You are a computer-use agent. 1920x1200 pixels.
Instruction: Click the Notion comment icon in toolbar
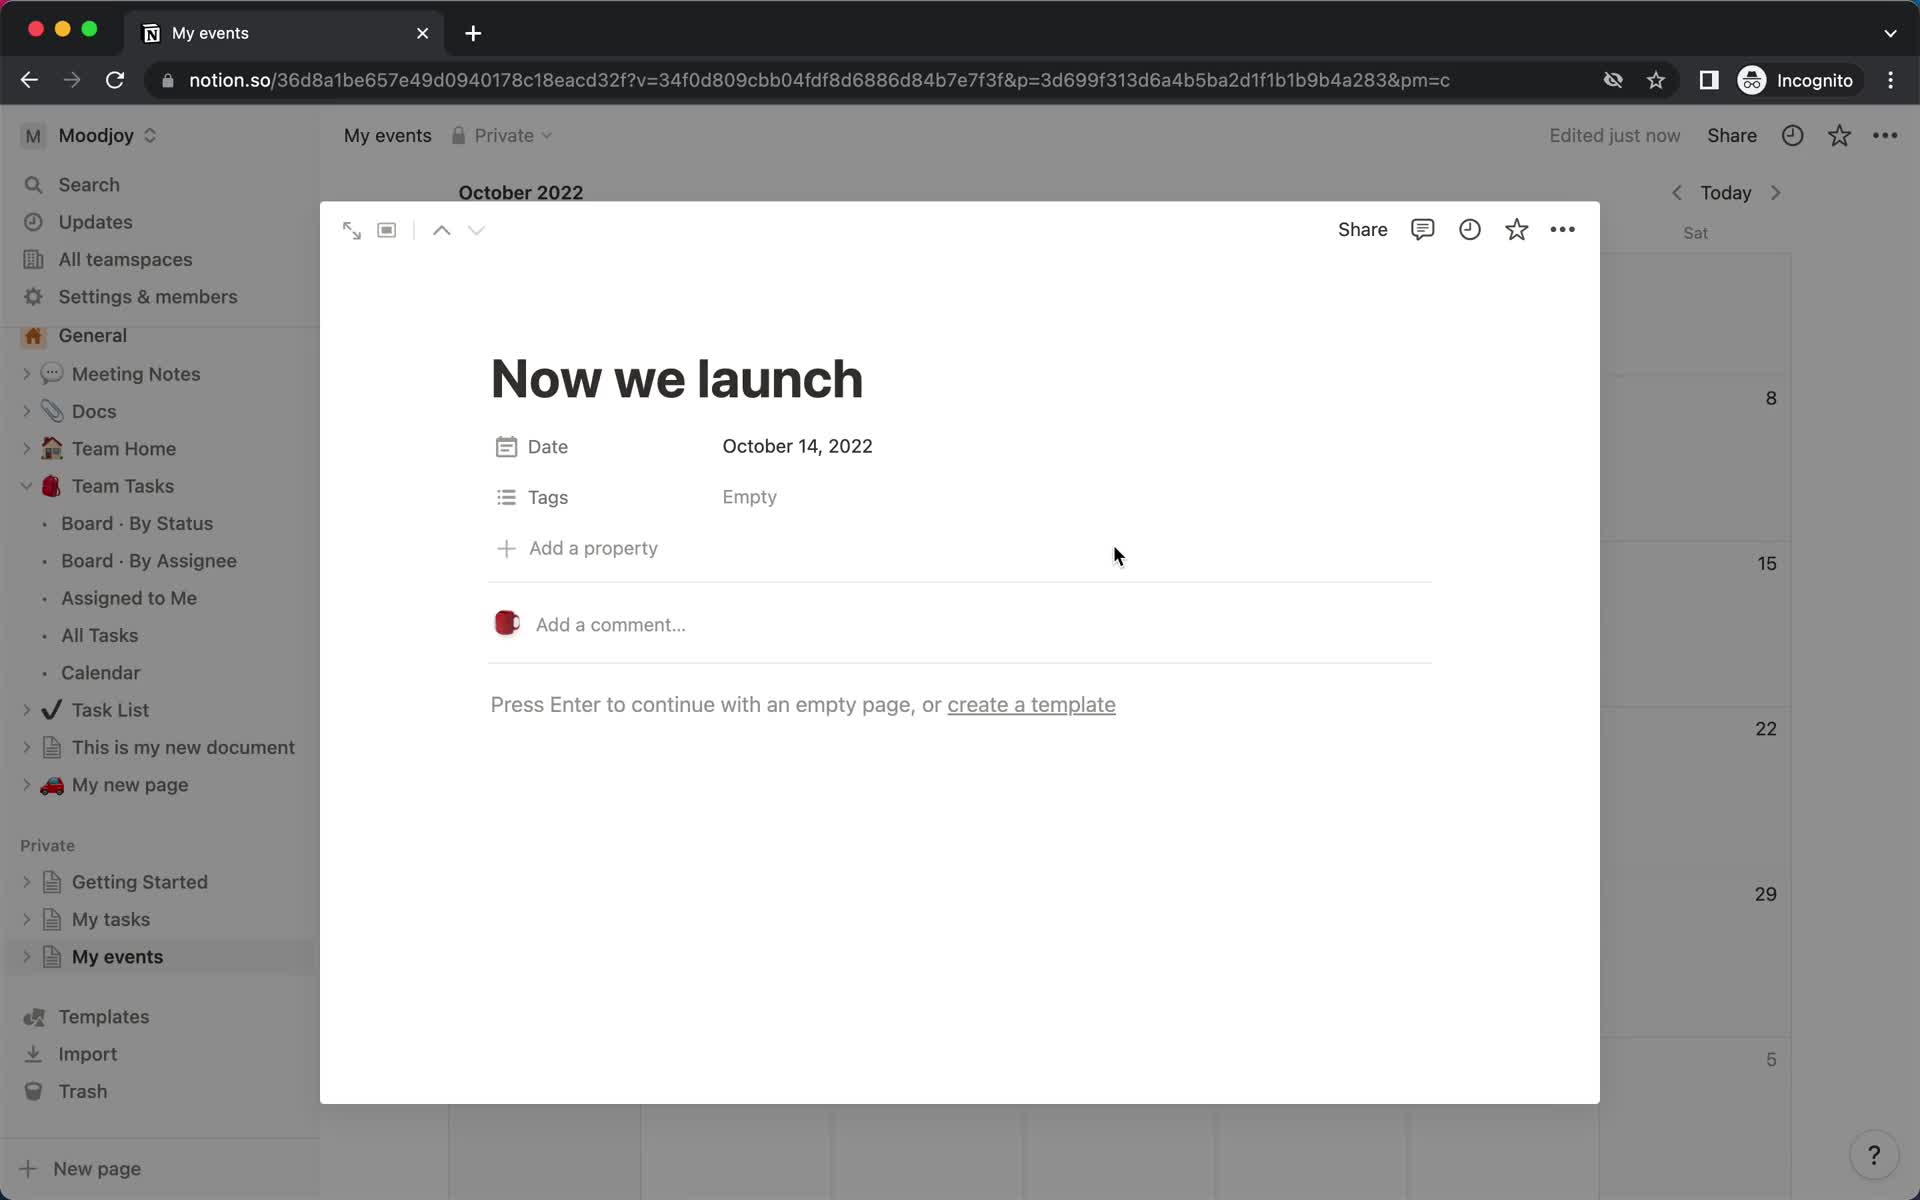tap(1422, 229)
